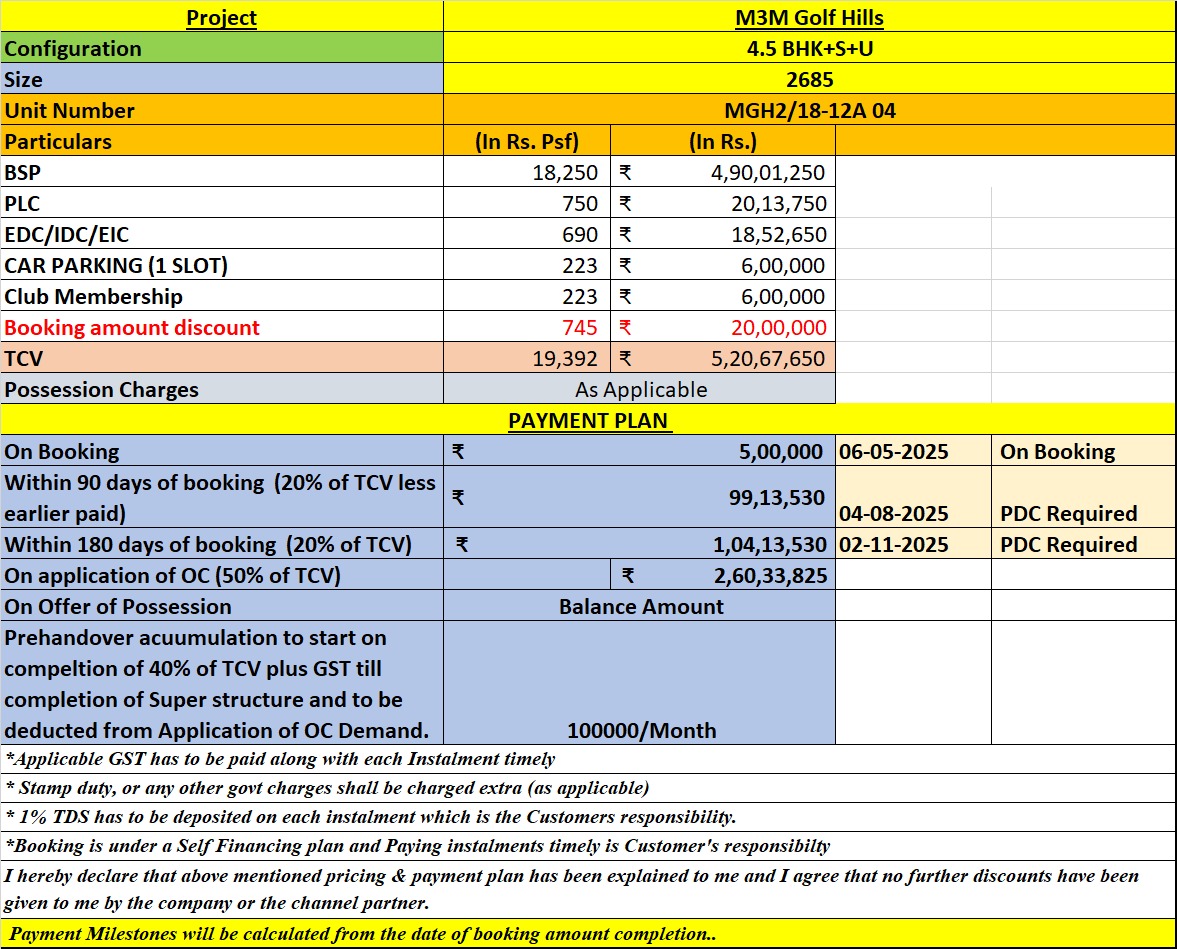Select the underlined "Project" header cell
Image resolution: width=1177 pixels, height=949 pixels.
pos(221,17)
